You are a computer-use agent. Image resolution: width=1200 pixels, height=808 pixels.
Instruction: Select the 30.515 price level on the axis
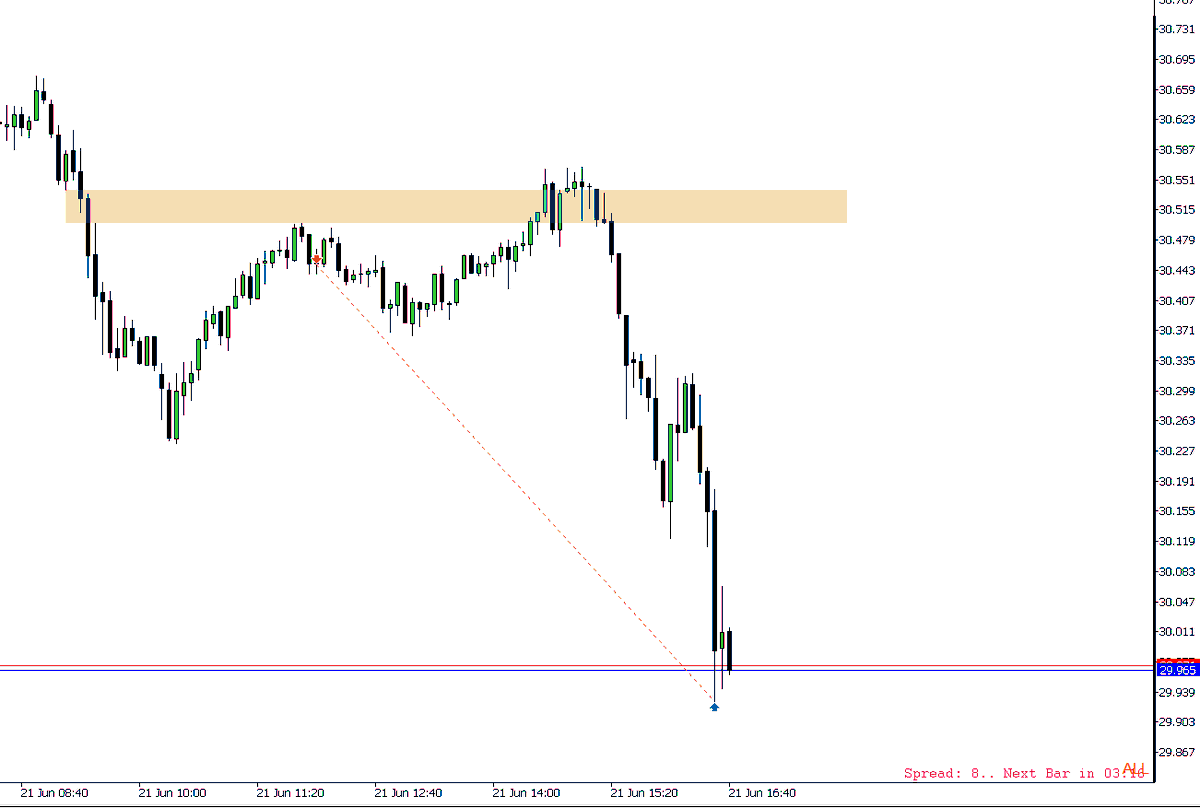point(1175,211)
